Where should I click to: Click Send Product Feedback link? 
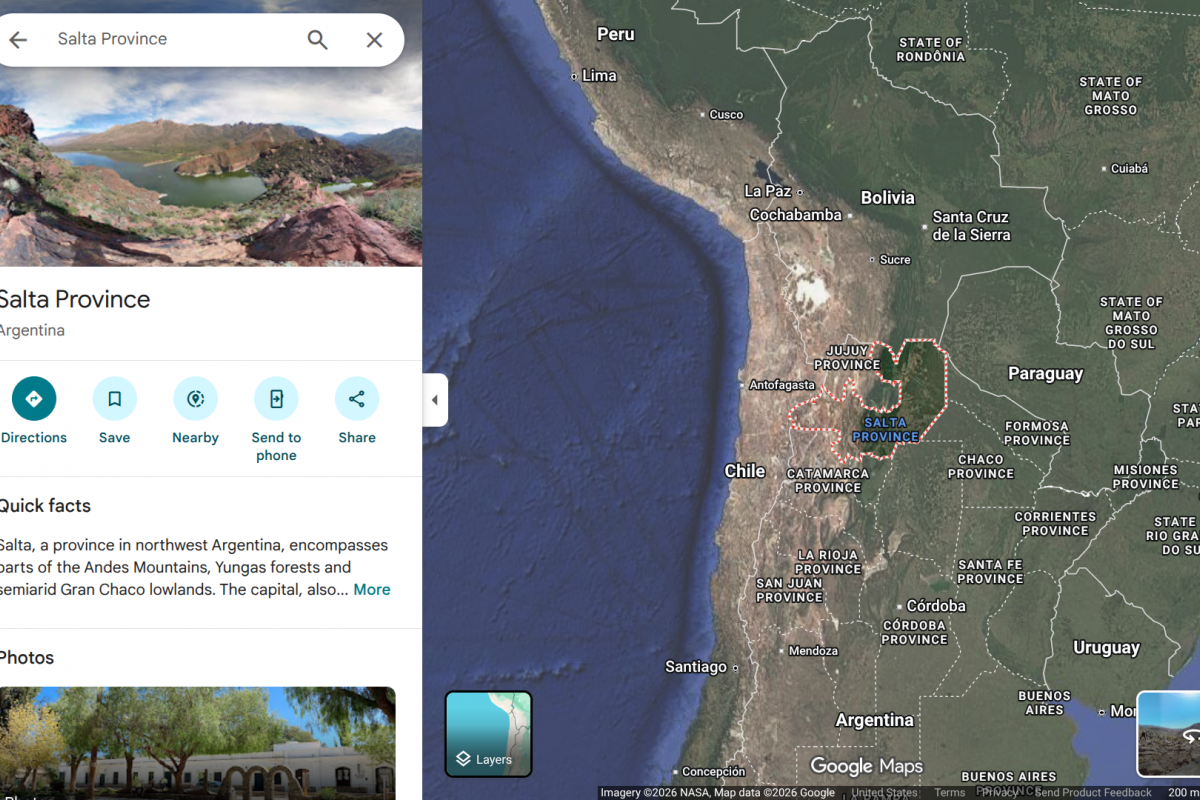[1093, 793]
